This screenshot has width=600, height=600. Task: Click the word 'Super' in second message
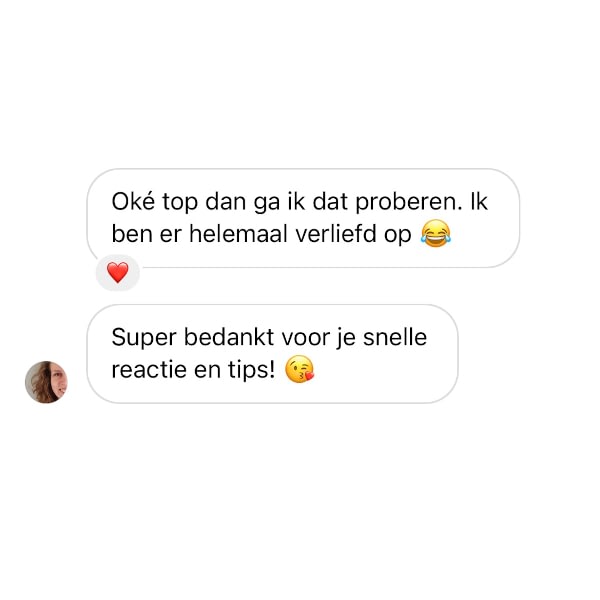point(144,339)
